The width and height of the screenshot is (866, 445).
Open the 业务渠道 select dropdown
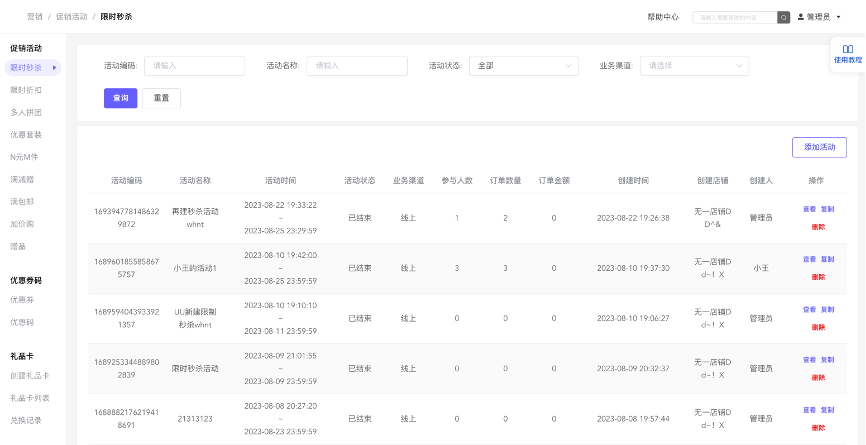pos(694,66)
